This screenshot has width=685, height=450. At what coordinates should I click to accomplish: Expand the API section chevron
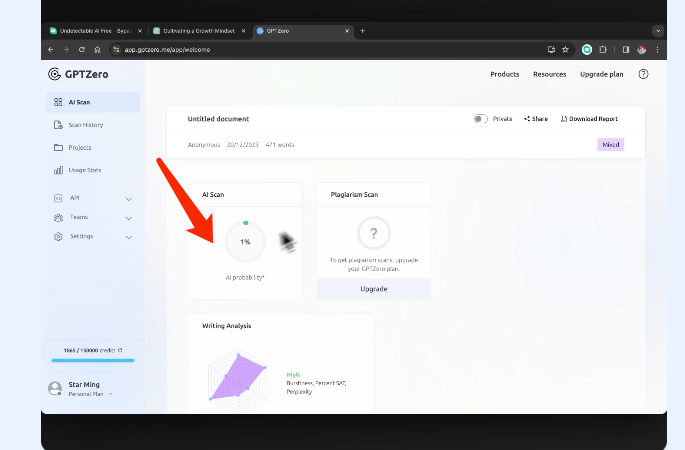point(129,199)
